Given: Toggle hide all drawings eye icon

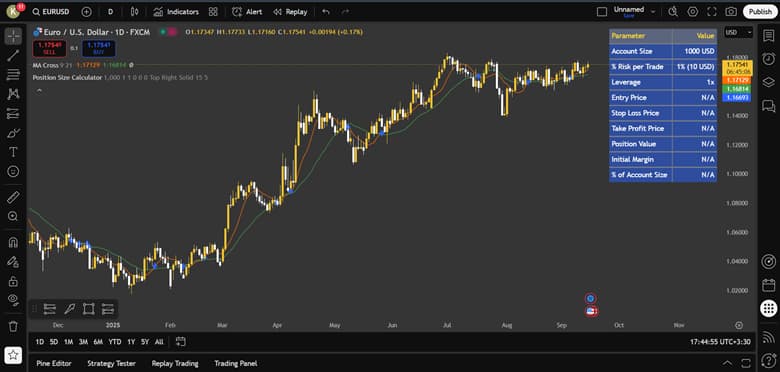Looking at the screenshot, I should tap(13, 299).
